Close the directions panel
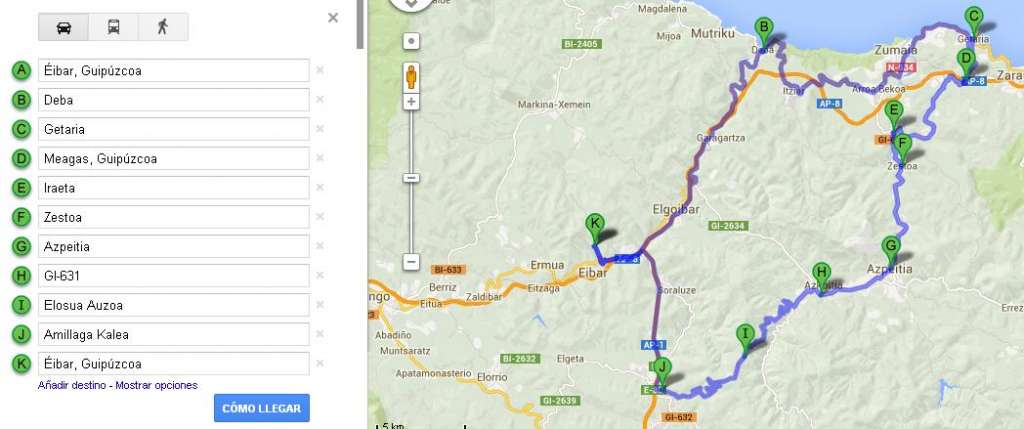Screen dimensions: 1024x429 tap(333, 18)
